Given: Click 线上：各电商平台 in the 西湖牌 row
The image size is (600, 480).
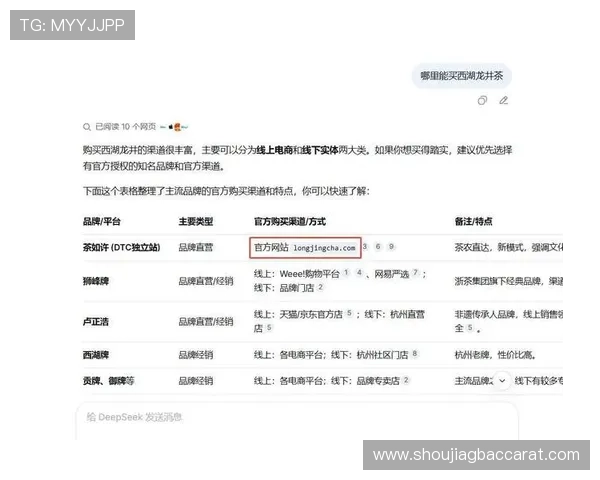Looking at the screenshot, I should (289, 355).
